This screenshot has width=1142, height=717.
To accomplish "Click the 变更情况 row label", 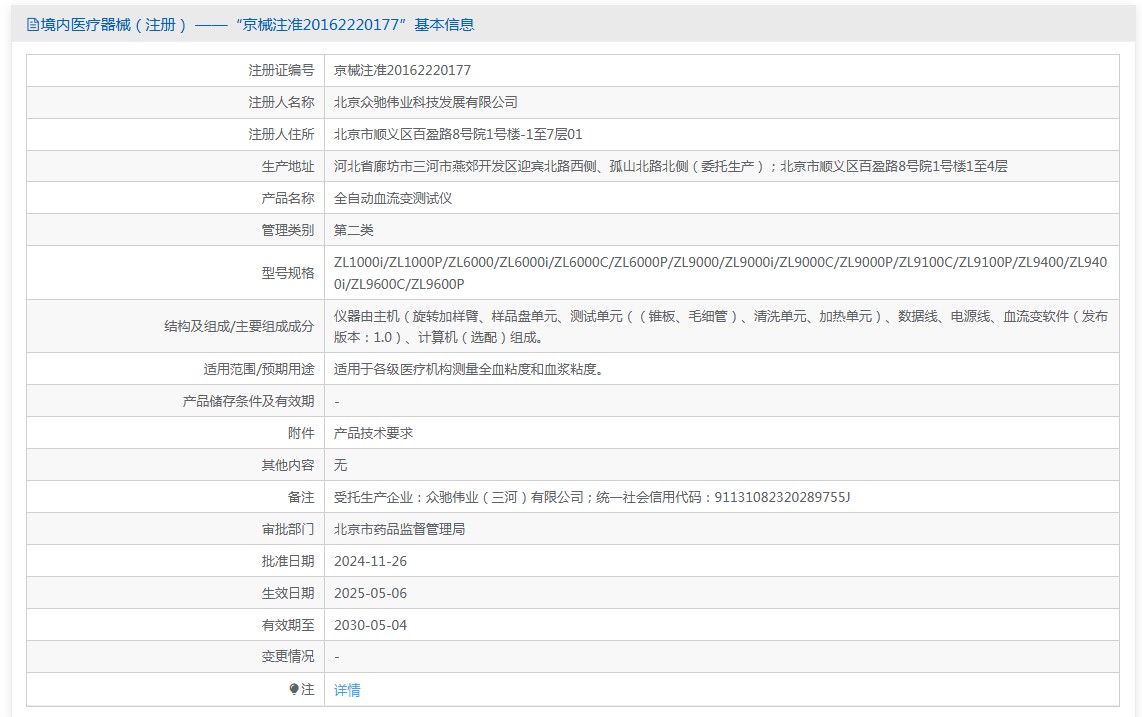I will (x=288, y=657).
